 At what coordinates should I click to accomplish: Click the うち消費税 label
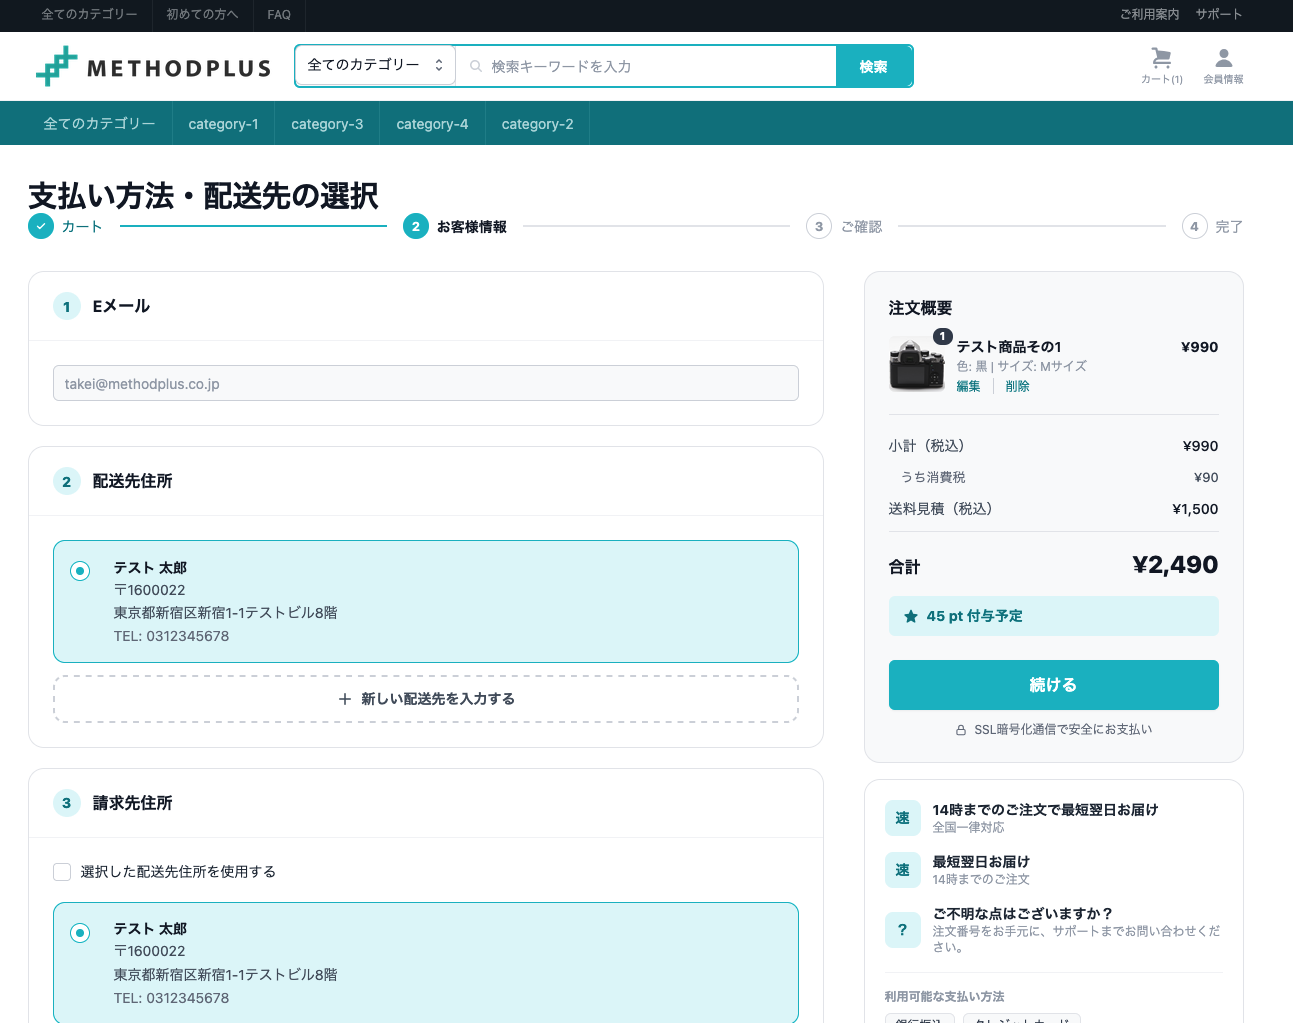933,477
